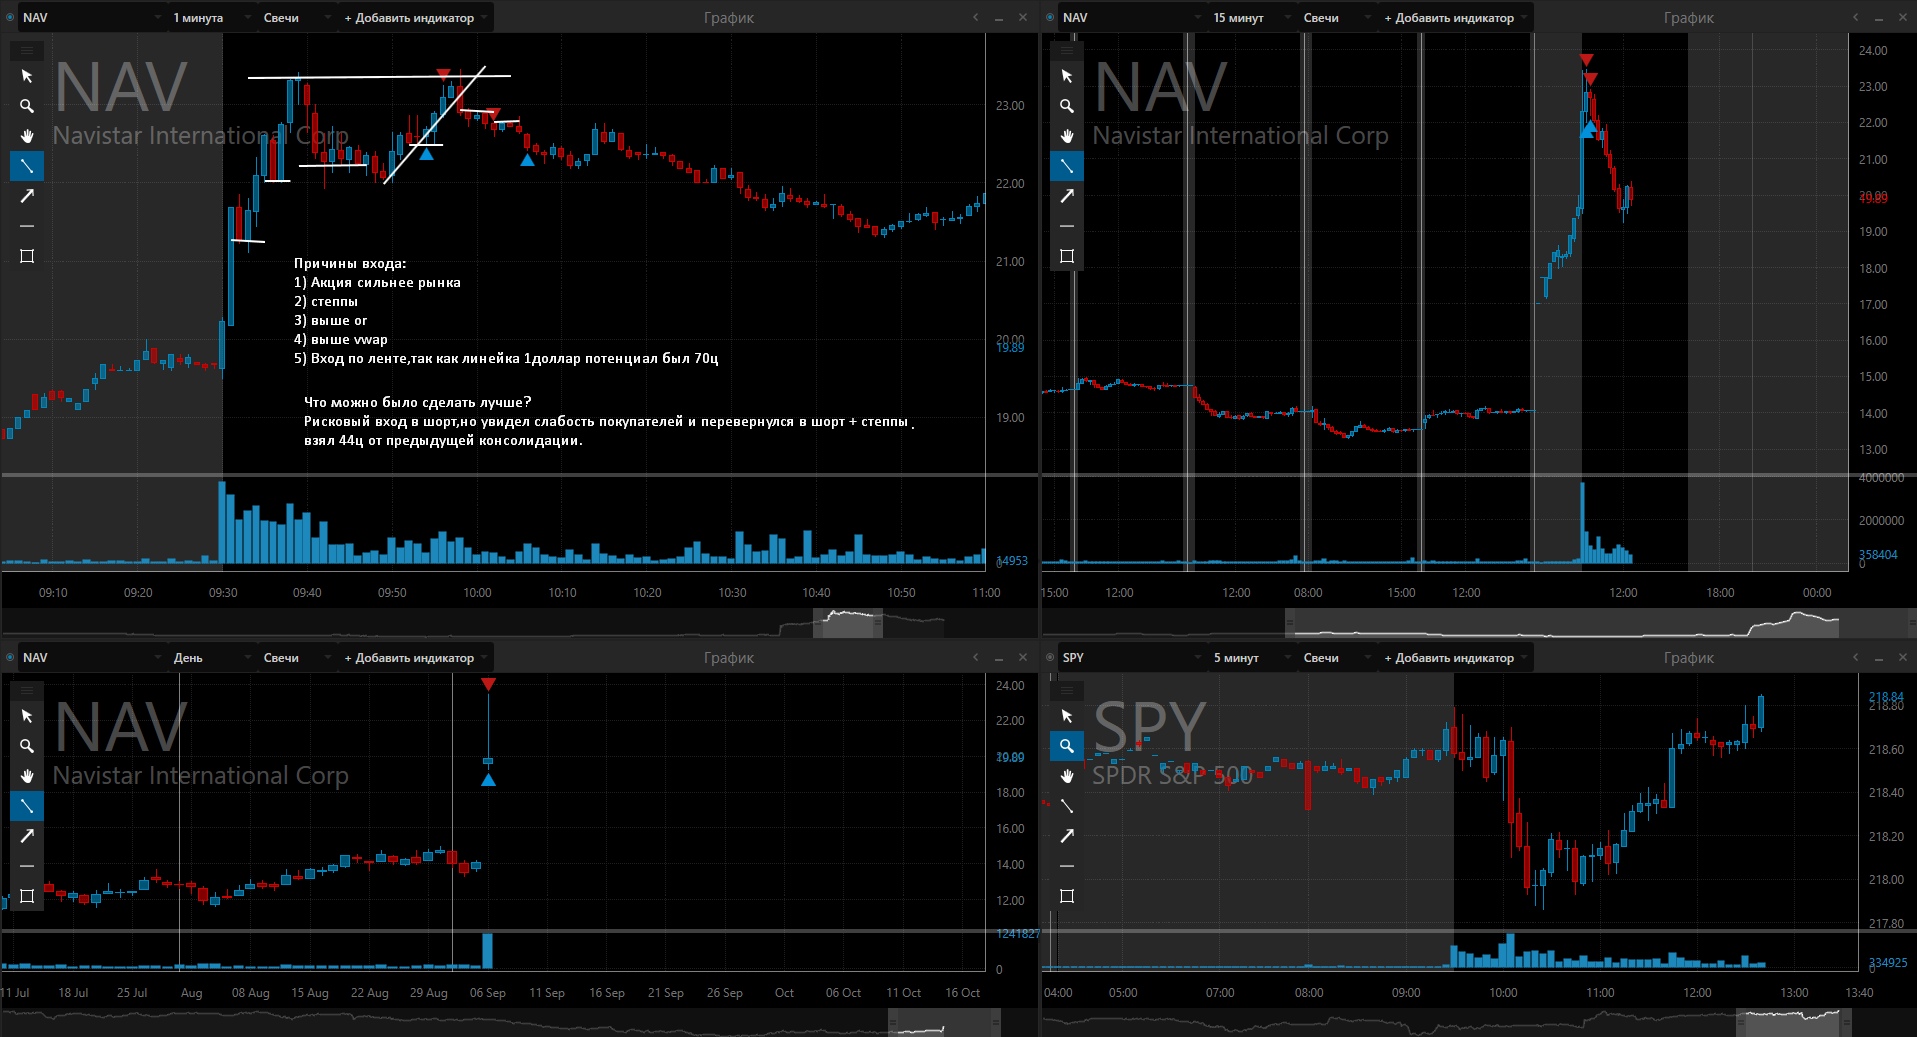The image size is (1917, 1037).
Task: Click SPY ticker symbol field
Action: coord(1130,657)
